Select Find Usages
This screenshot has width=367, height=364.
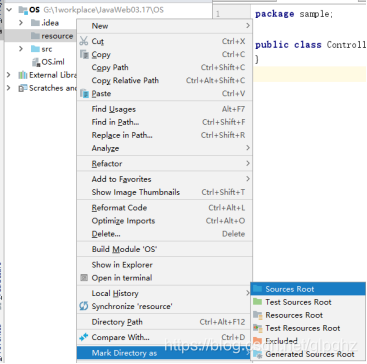[165, 109]
